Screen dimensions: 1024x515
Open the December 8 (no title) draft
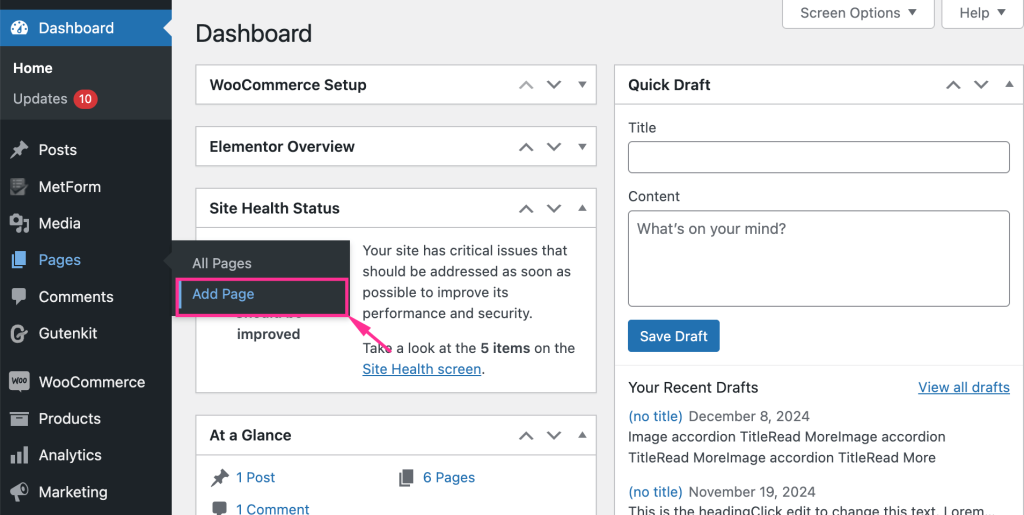click(655, 416)
